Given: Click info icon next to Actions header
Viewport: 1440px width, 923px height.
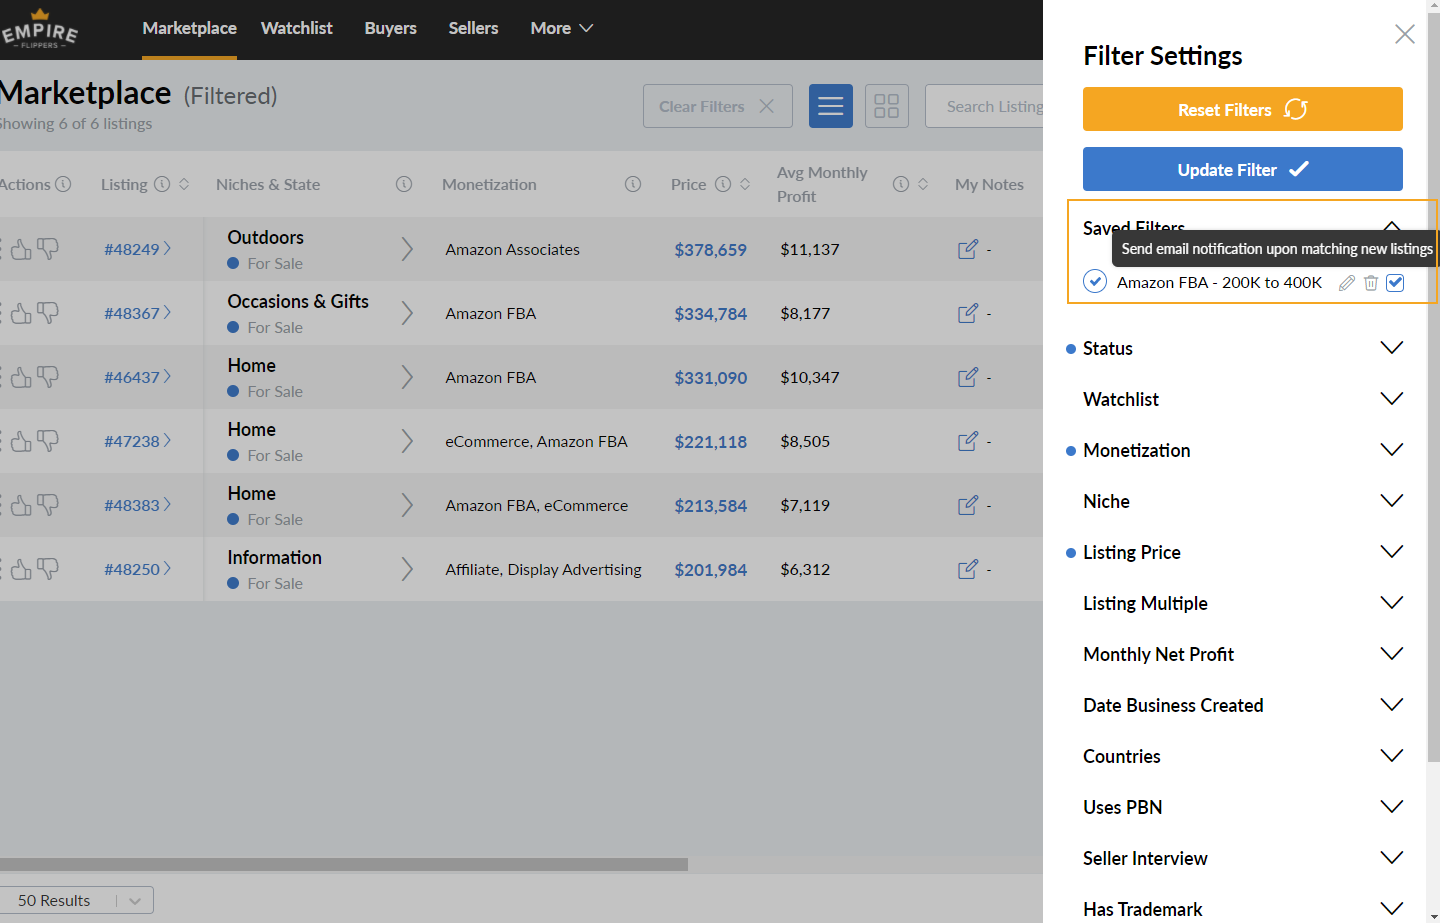Looking at the screenshot, I should point(63,184).
